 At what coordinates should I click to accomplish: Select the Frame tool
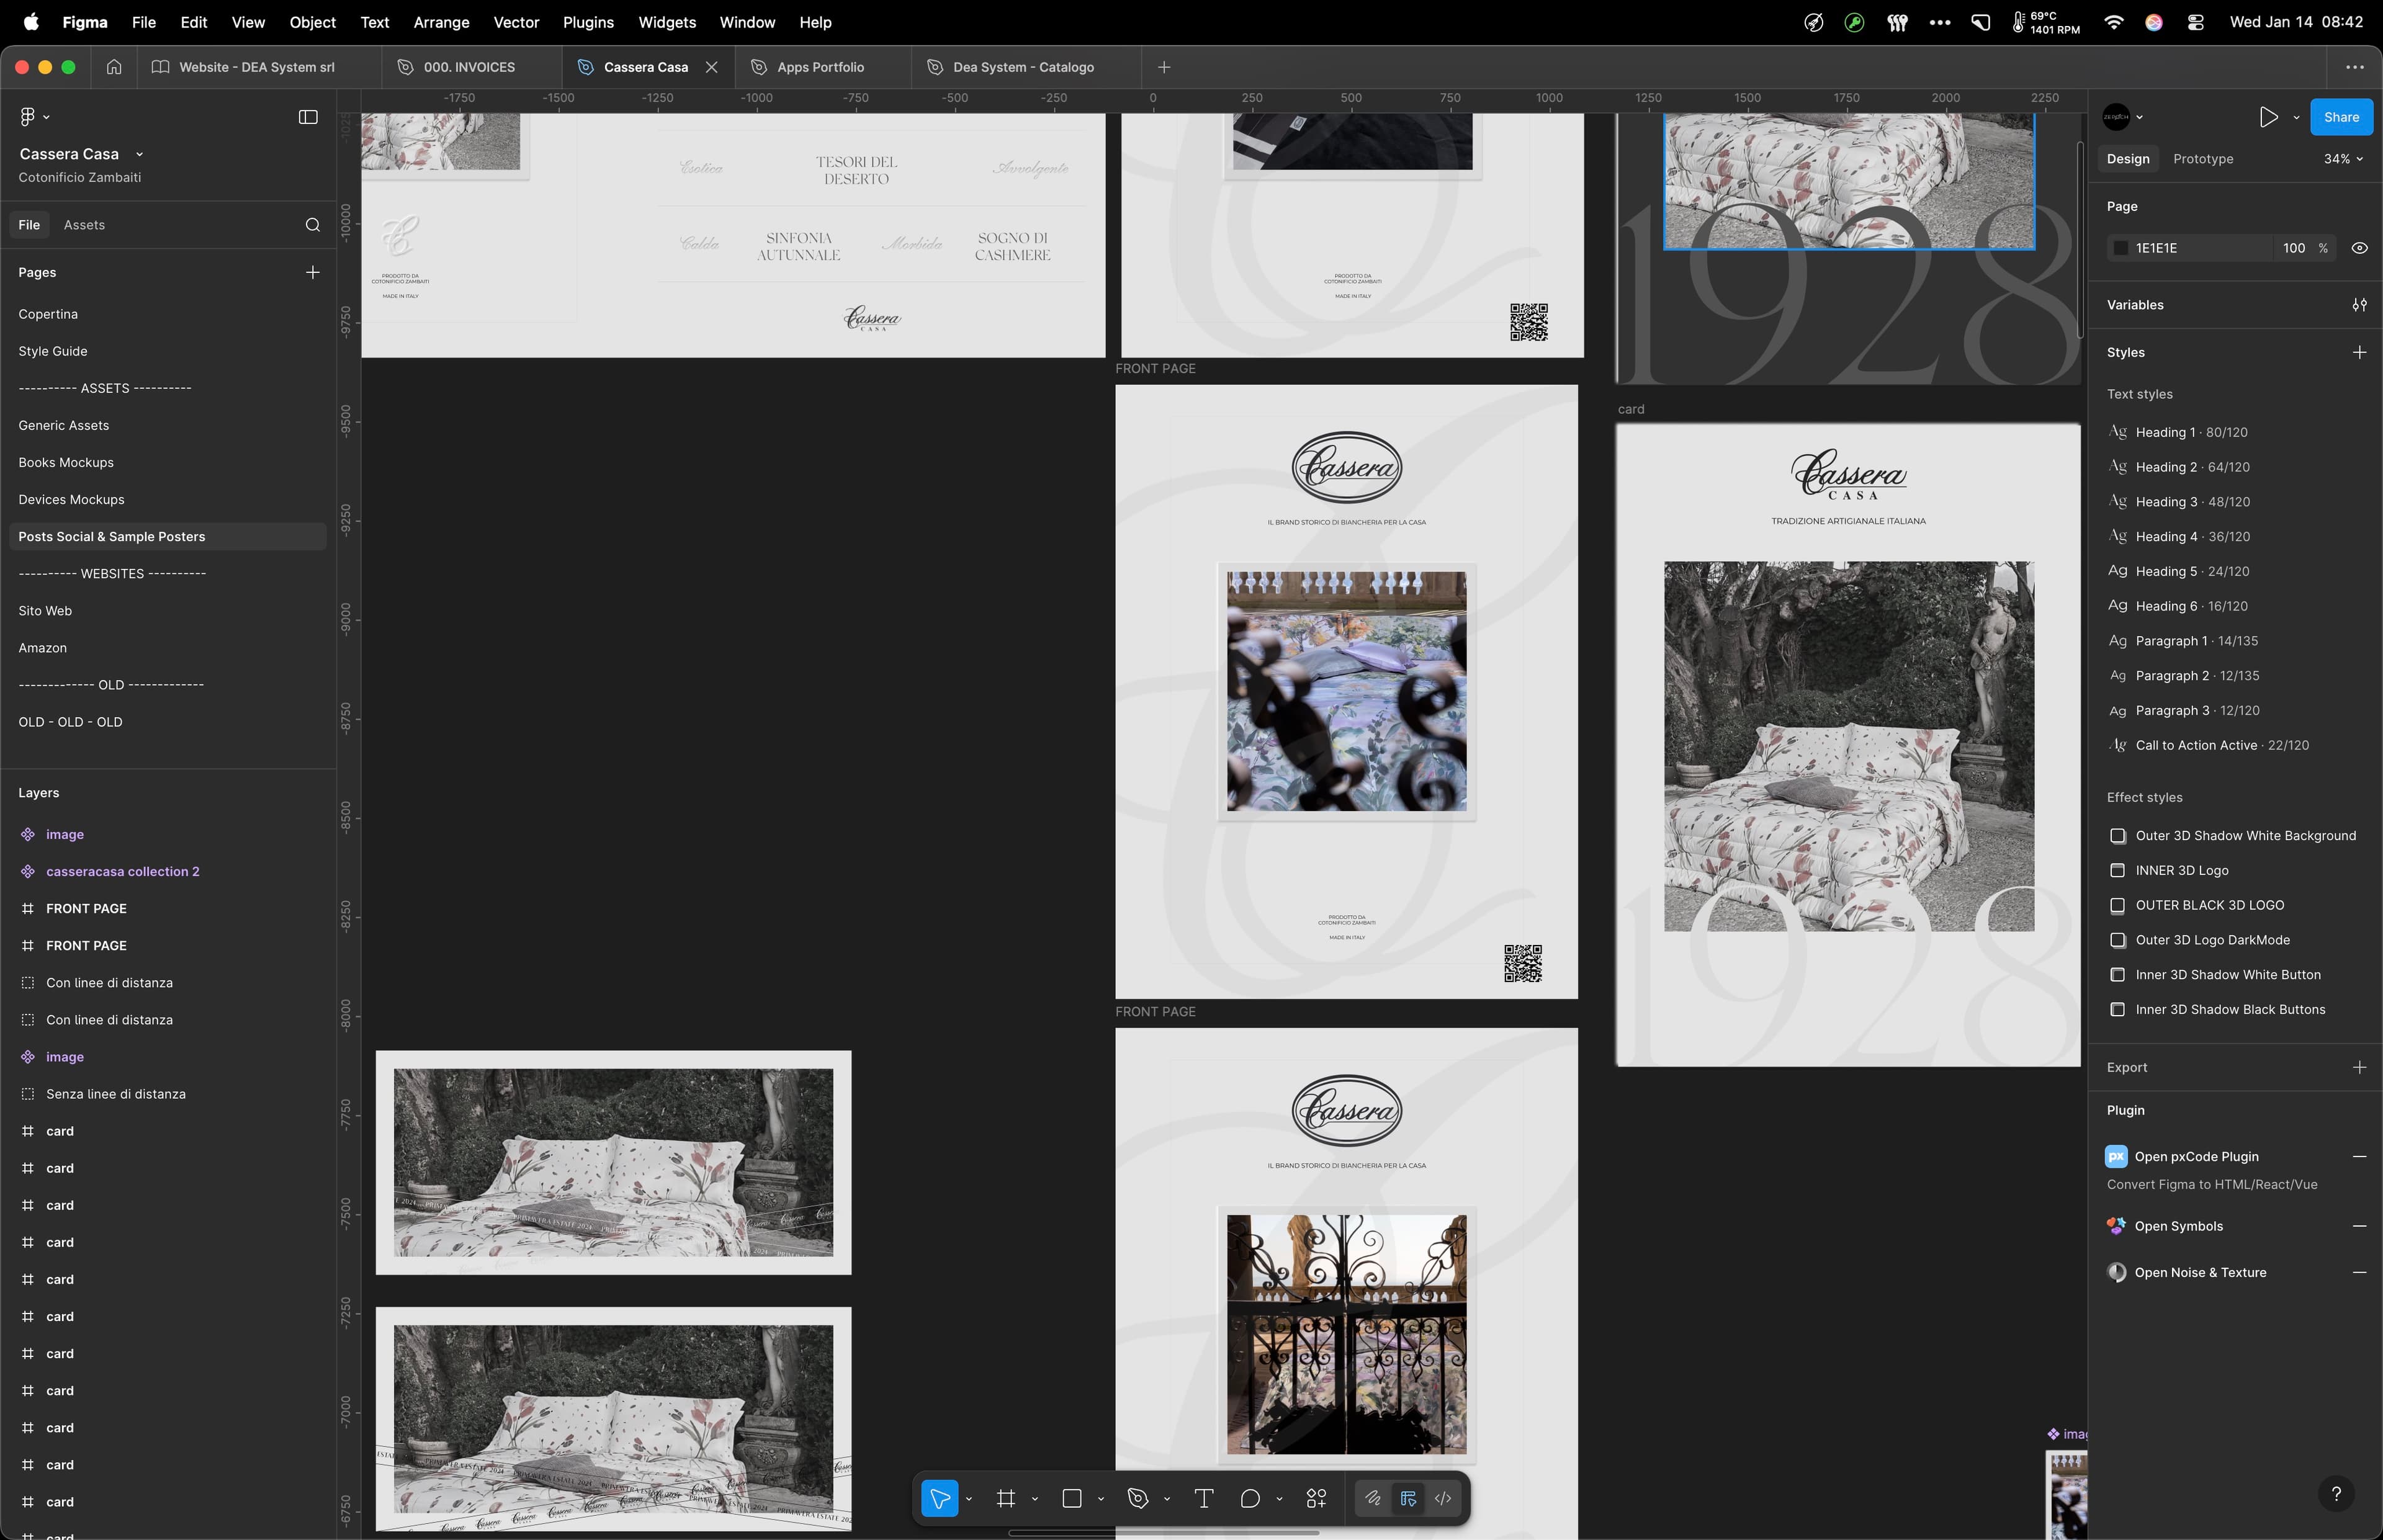tap(1006, 1498)
